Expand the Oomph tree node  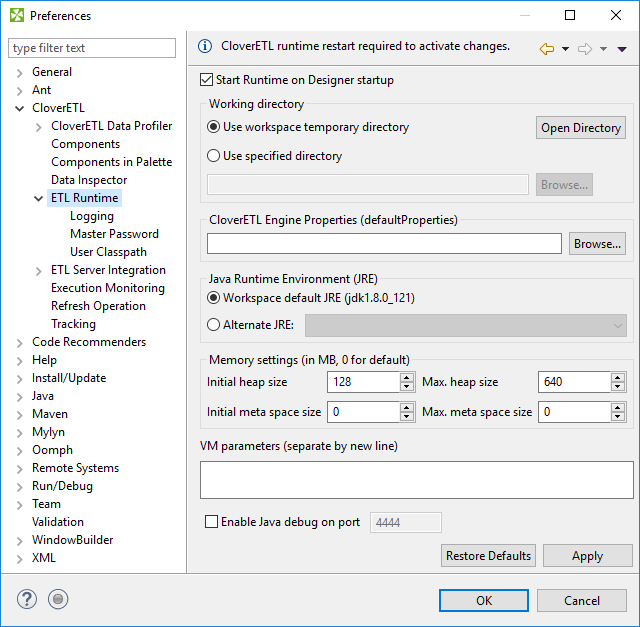[19, 451]
